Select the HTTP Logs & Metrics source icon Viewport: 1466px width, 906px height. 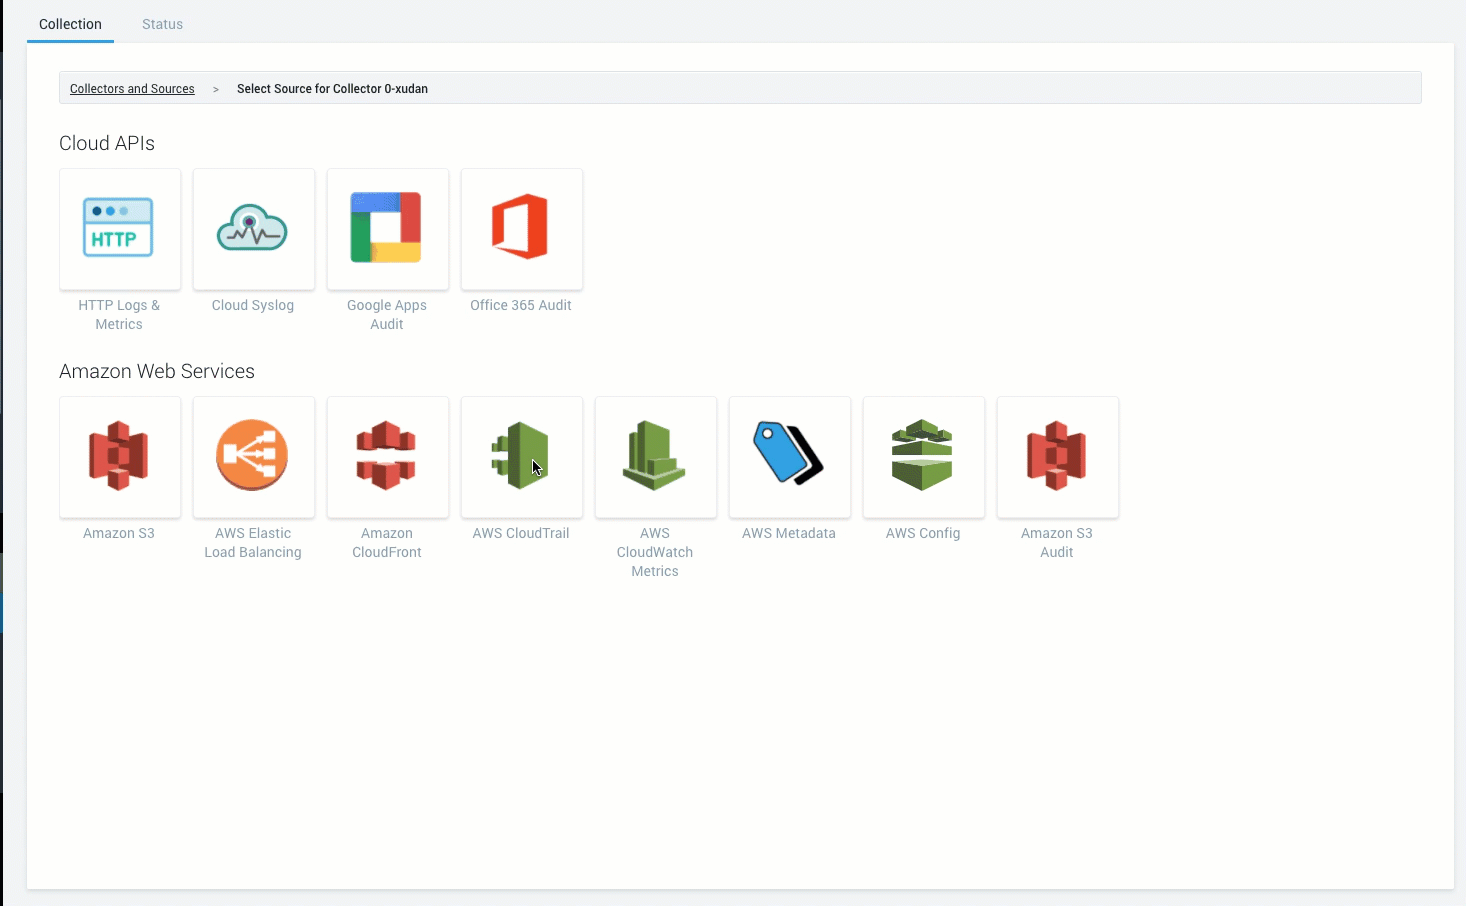tap(119, 229)
